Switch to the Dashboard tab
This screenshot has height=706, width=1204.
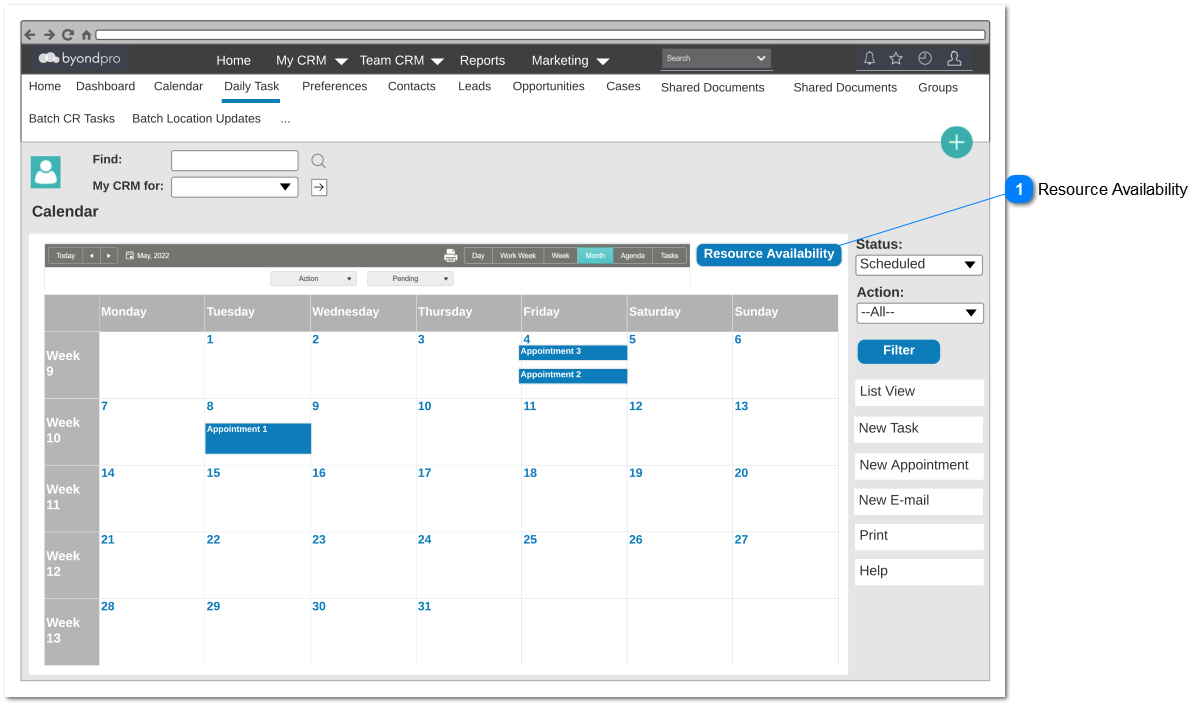click(x=105, y=87)
